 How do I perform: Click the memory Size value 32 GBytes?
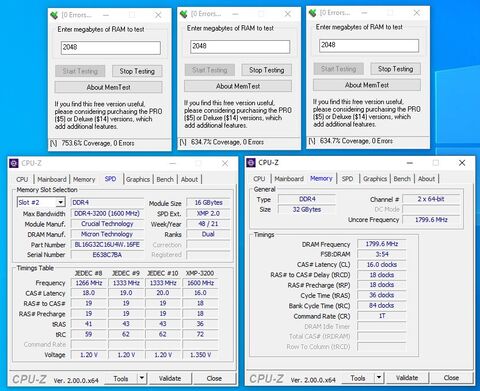coord(307,210)
